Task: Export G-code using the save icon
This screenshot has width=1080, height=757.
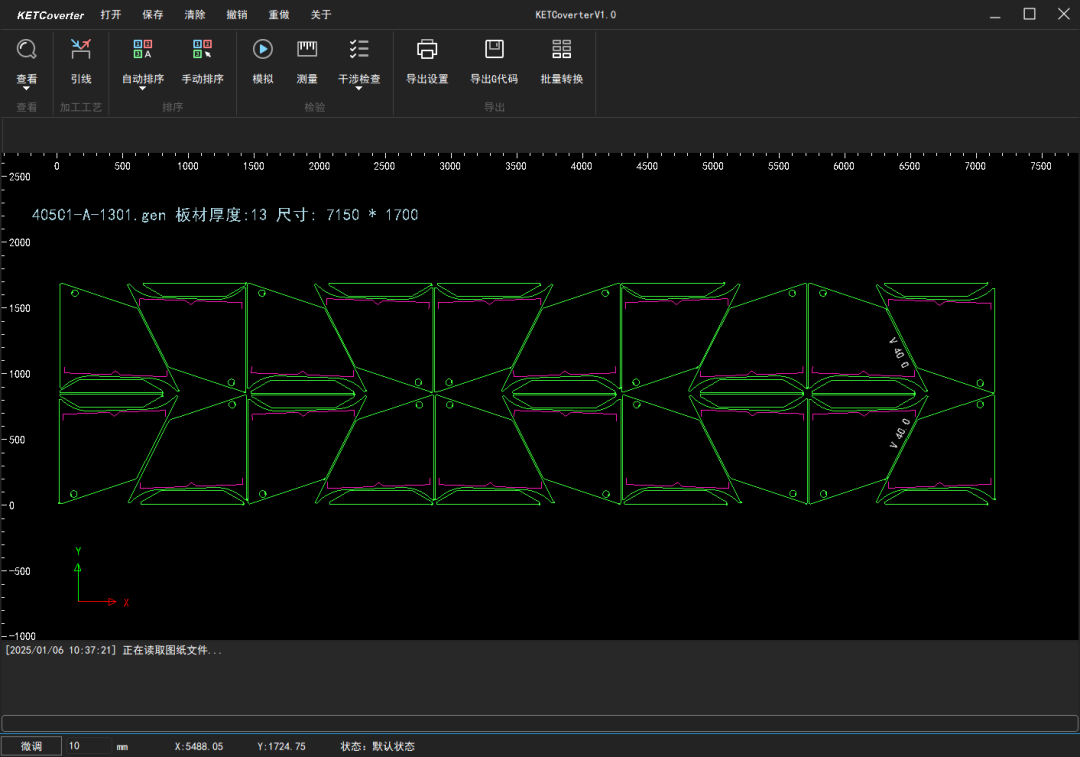Action: click(x=494, y=50)
